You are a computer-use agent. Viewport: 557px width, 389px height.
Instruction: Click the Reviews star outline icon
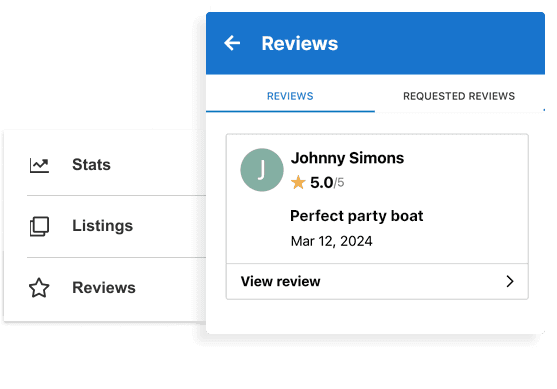point(39,288)
